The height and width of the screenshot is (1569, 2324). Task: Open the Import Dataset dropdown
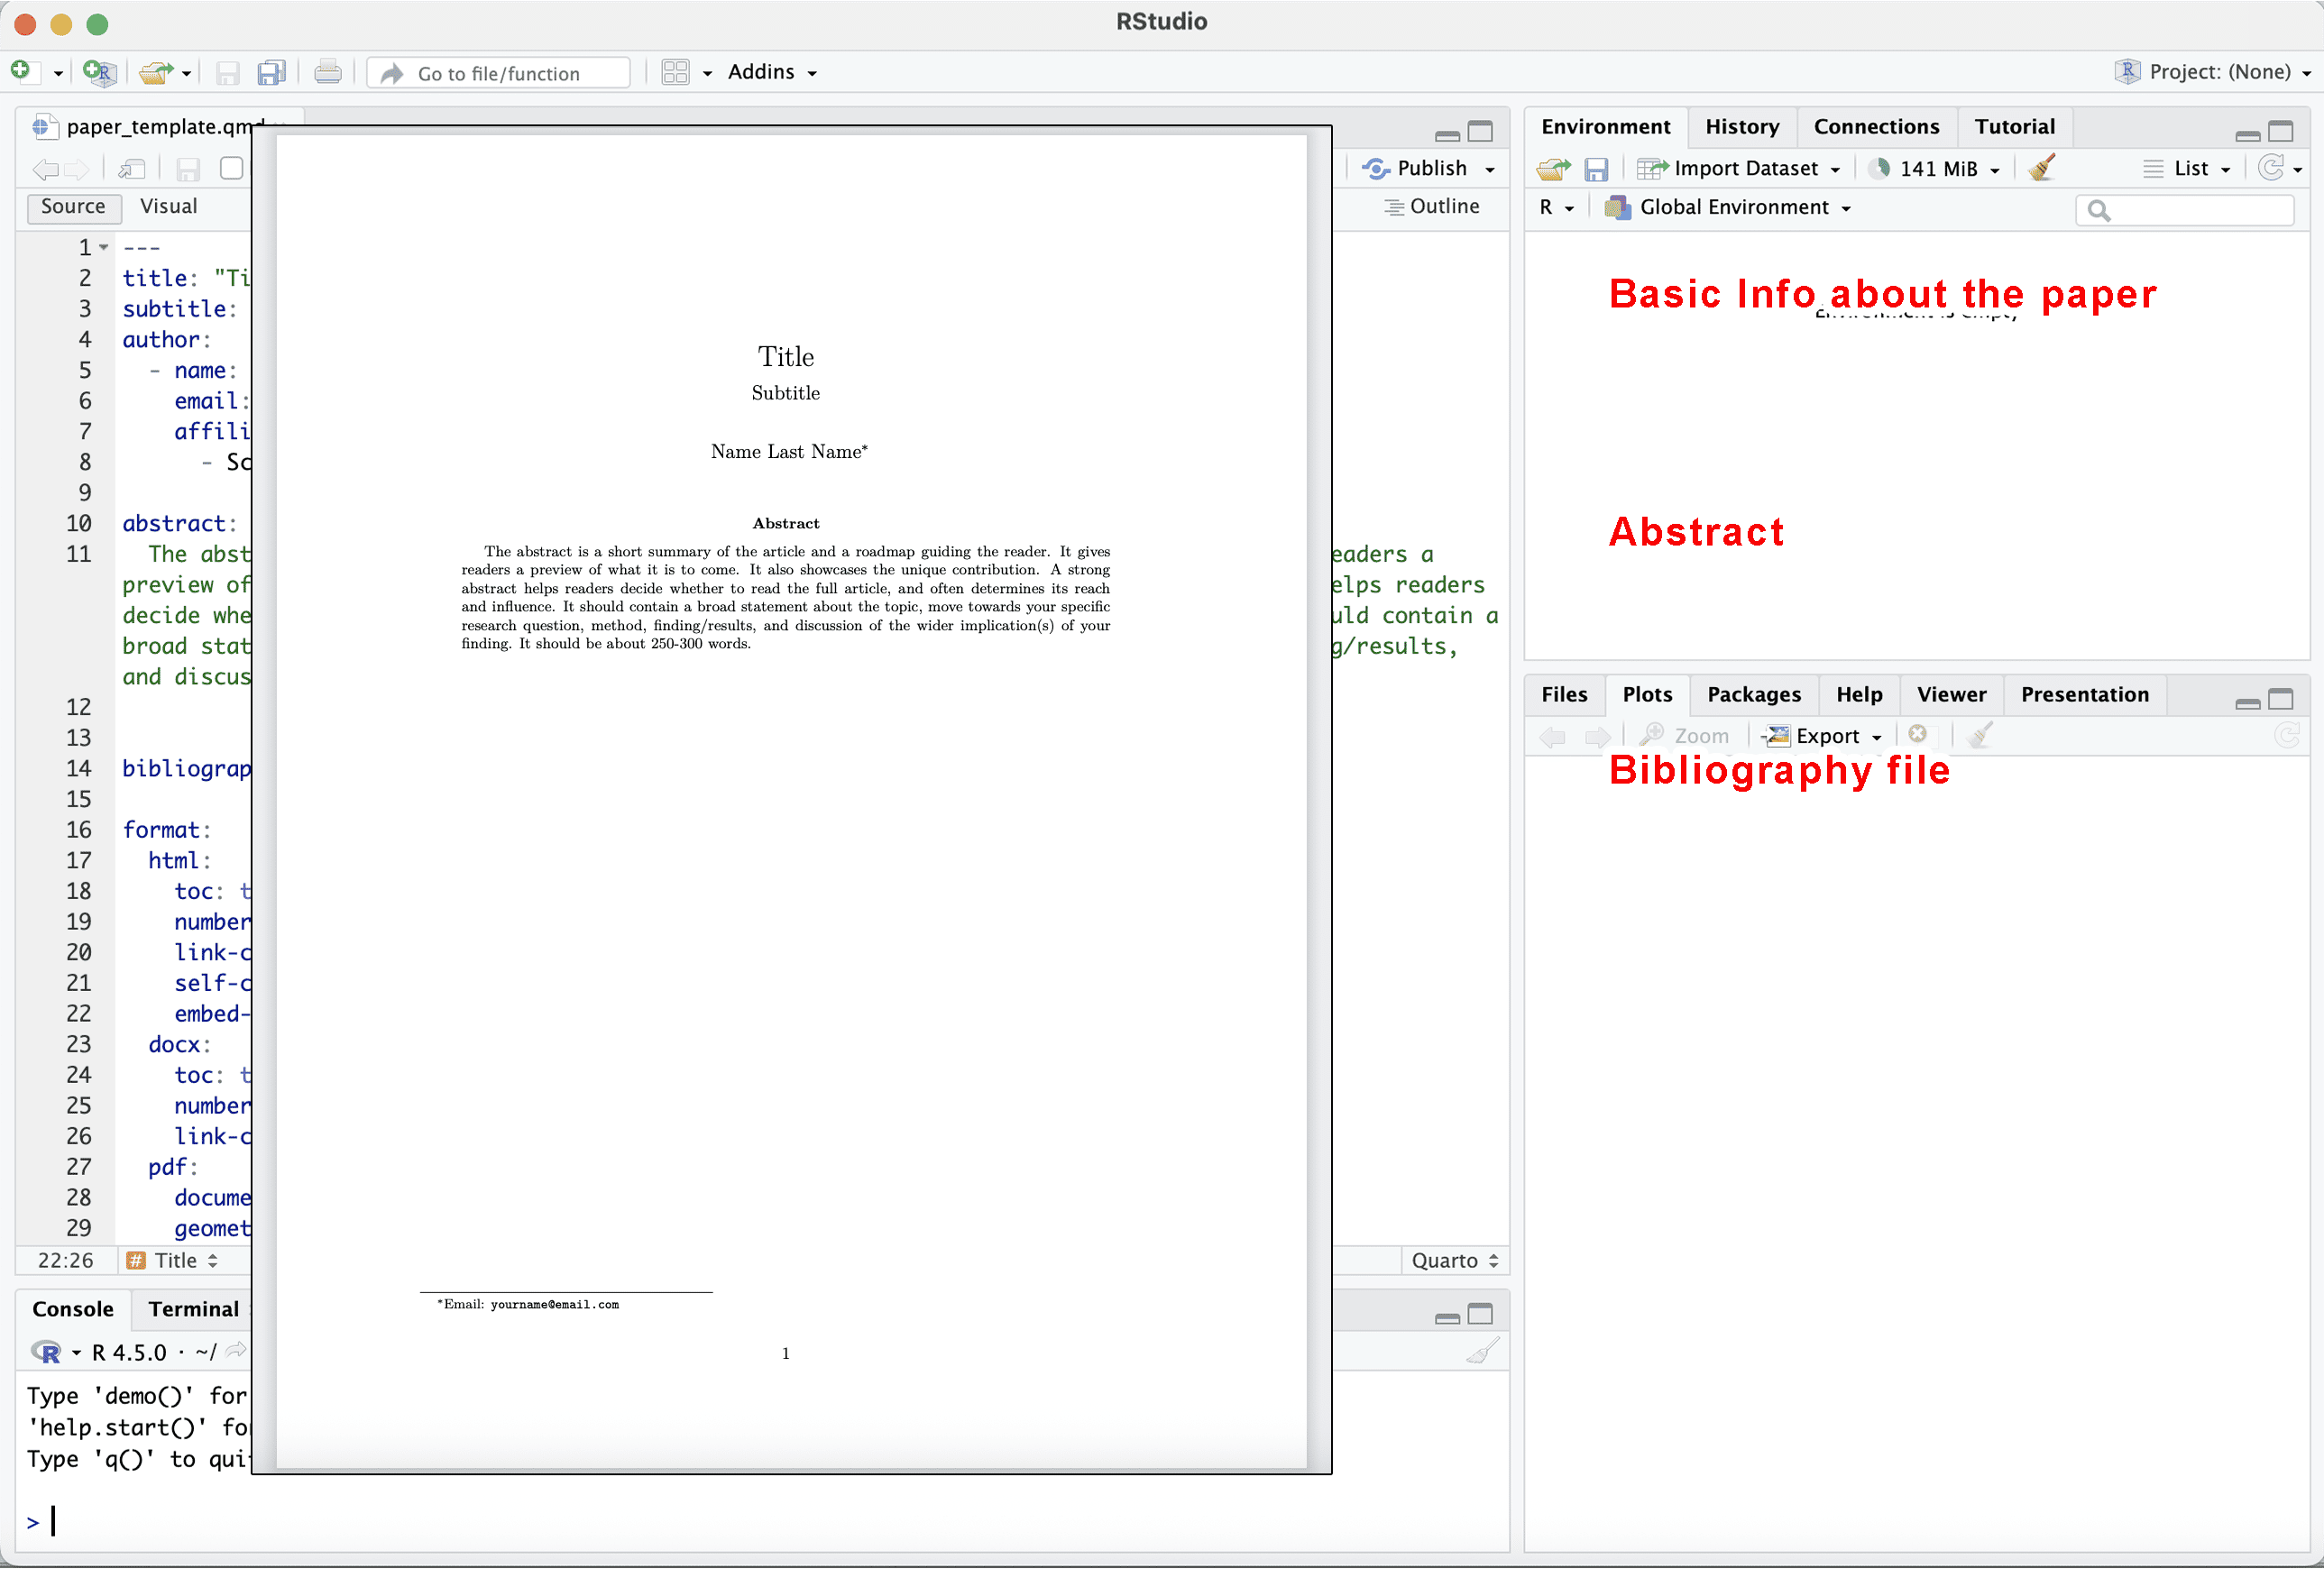click(1745, 168)
